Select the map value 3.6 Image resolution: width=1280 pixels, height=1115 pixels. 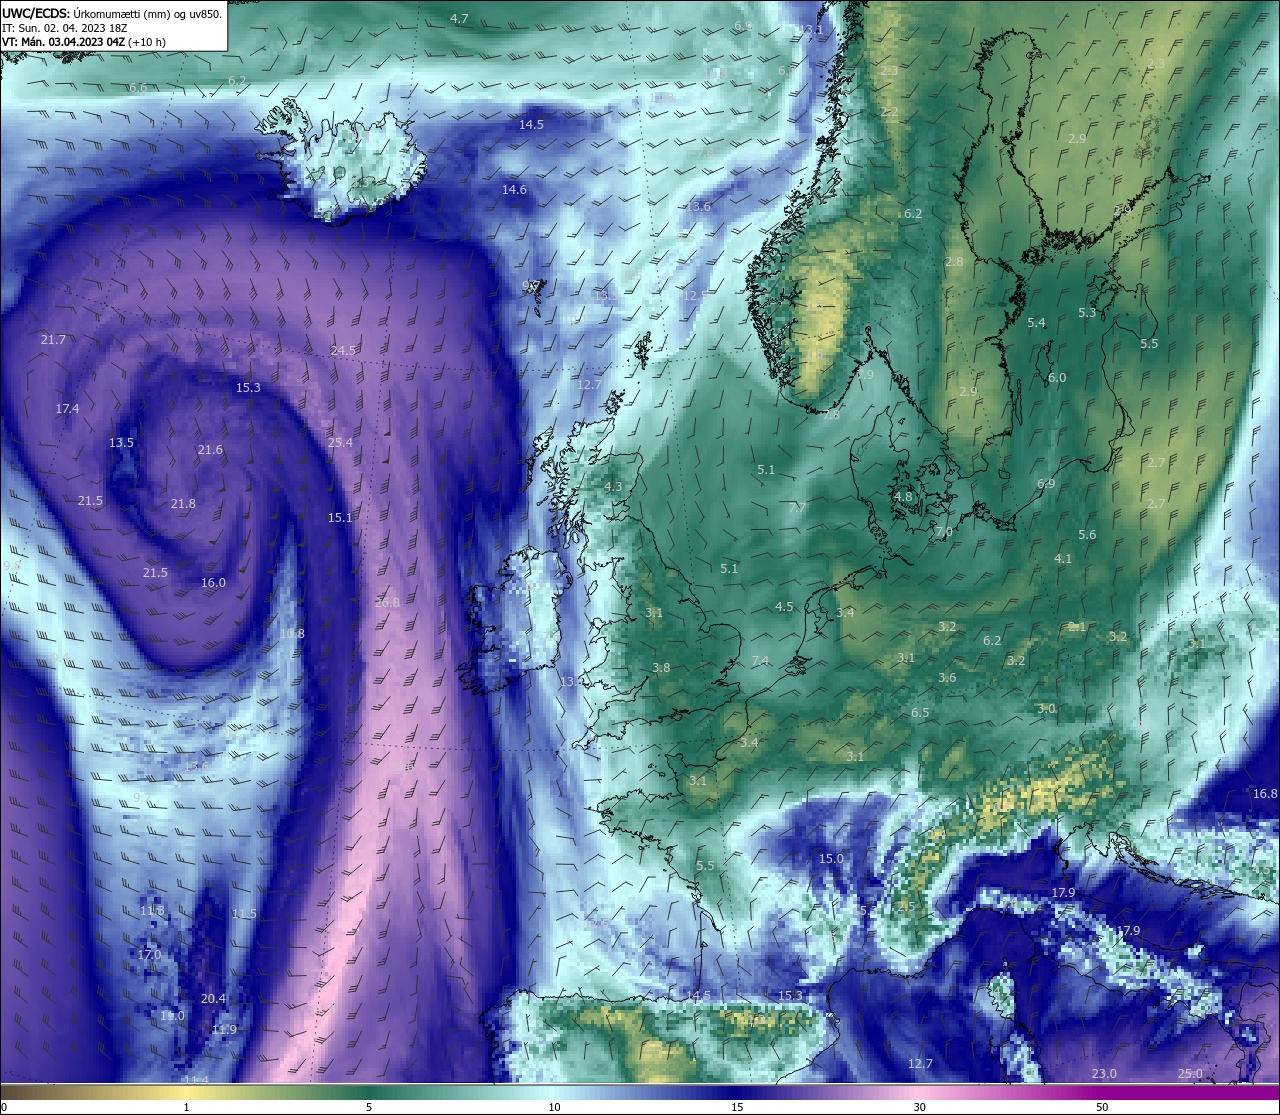pos(947,678)
